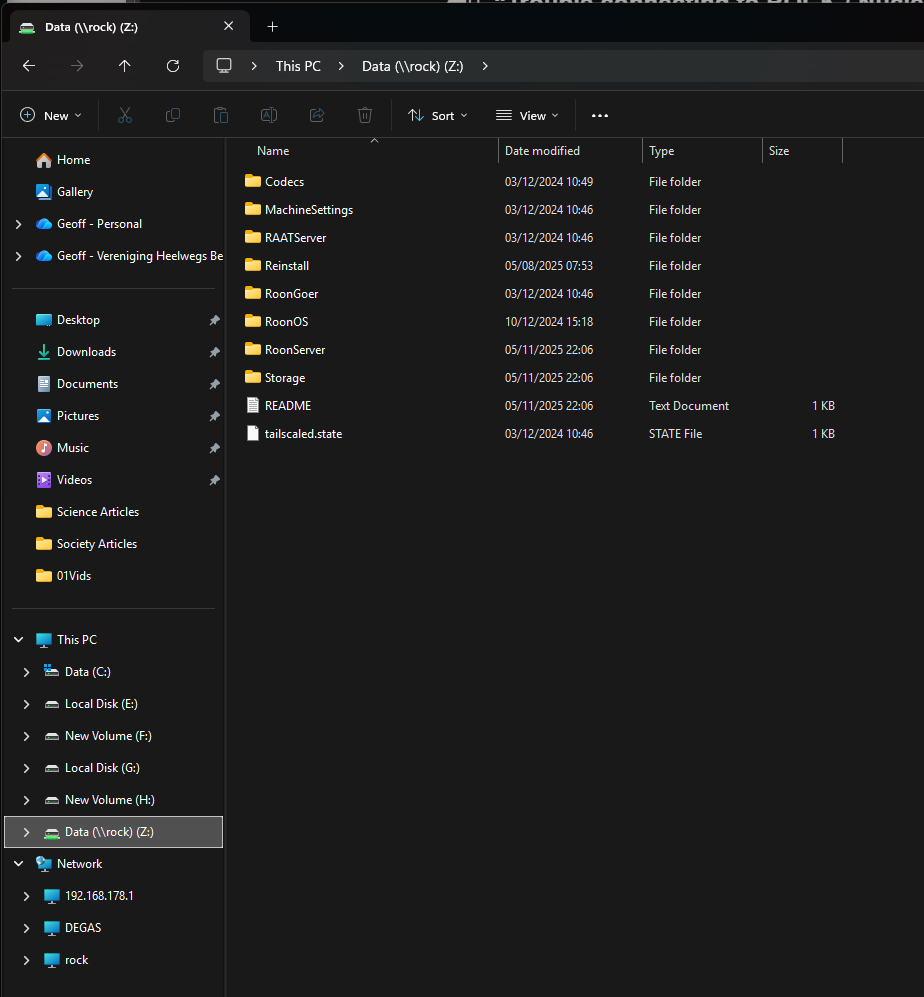Click the Delete trash icon
The height and width of the screenshot is (997, 924).
coord(365,116)
